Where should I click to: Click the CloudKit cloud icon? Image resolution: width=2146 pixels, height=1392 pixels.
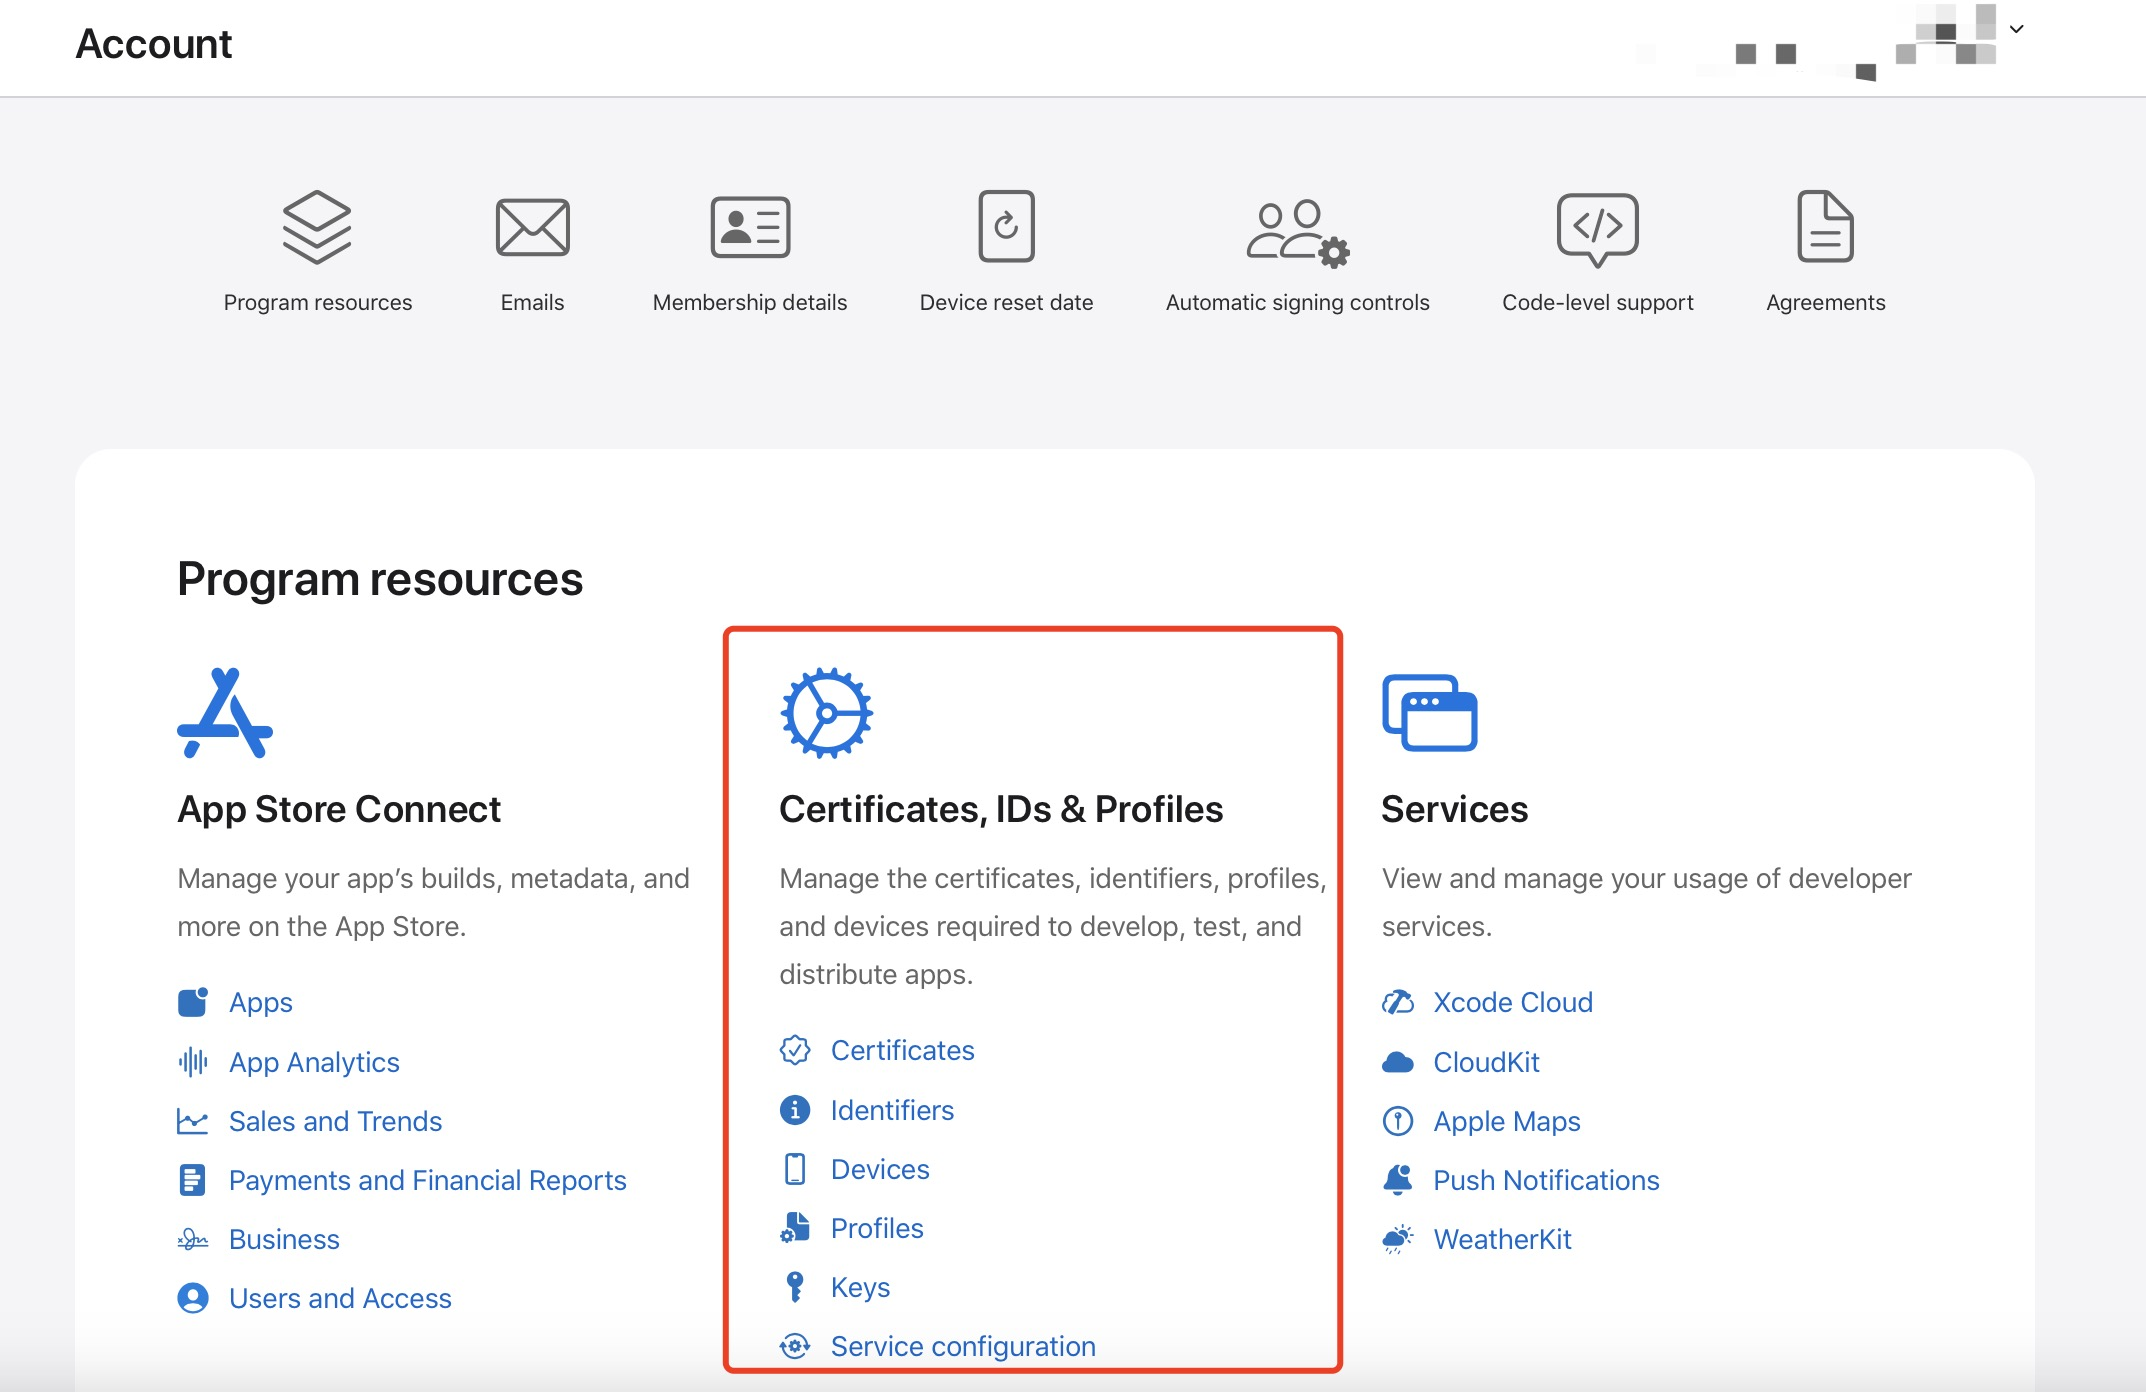click(1398, 1062)
